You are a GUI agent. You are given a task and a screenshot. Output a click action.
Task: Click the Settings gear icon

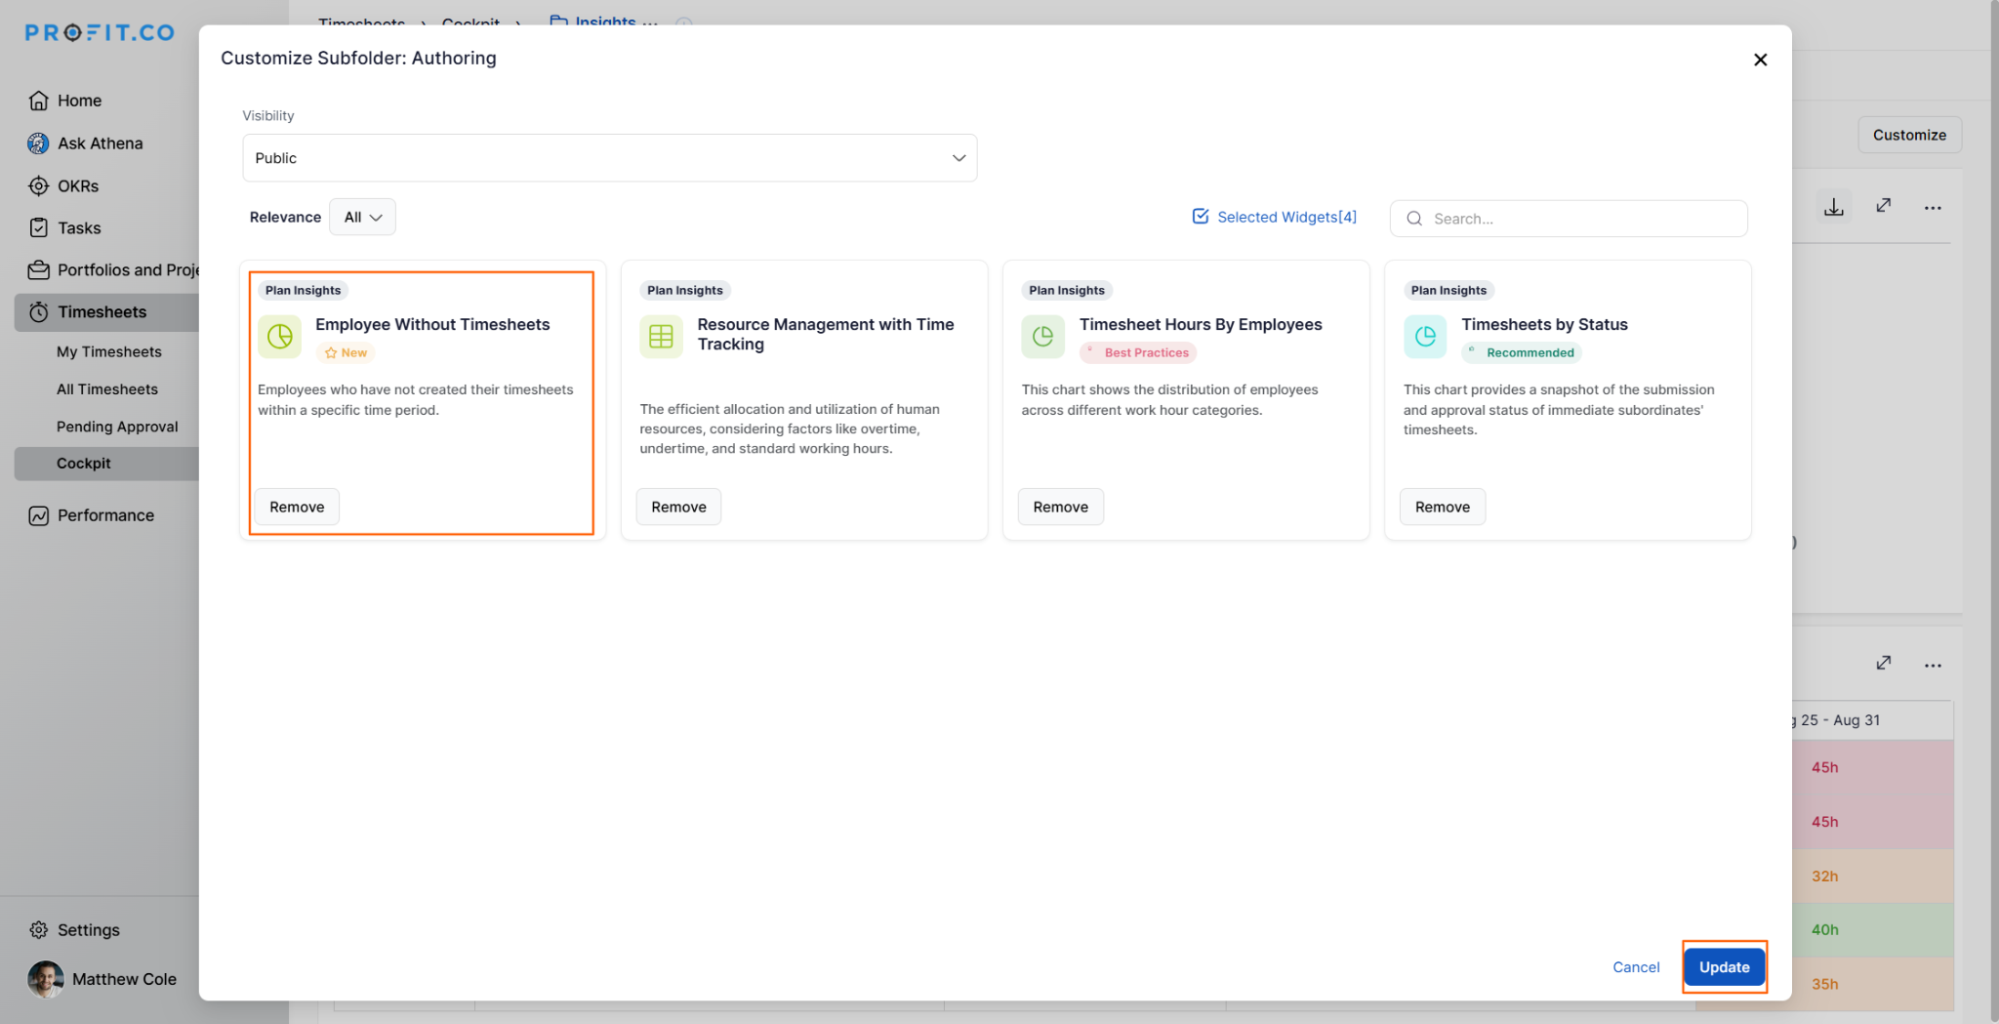38,930
